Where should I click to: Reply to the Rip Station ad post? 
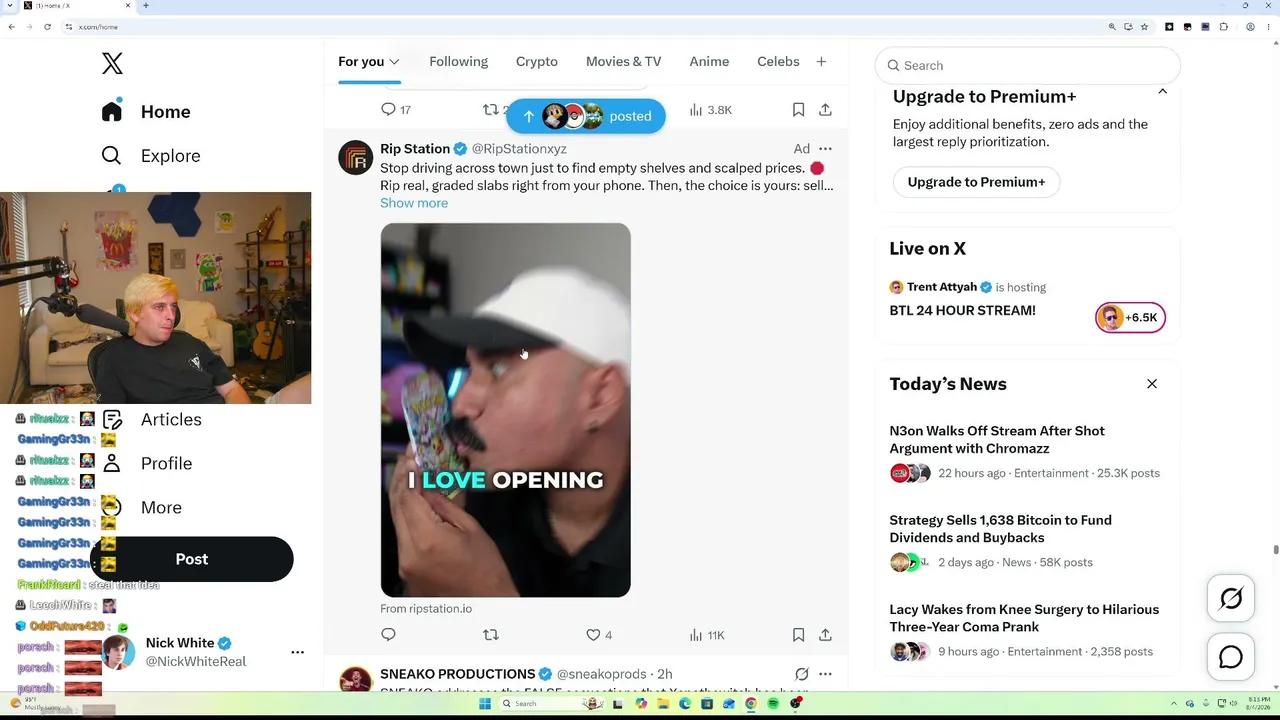[x=388, y=635]
